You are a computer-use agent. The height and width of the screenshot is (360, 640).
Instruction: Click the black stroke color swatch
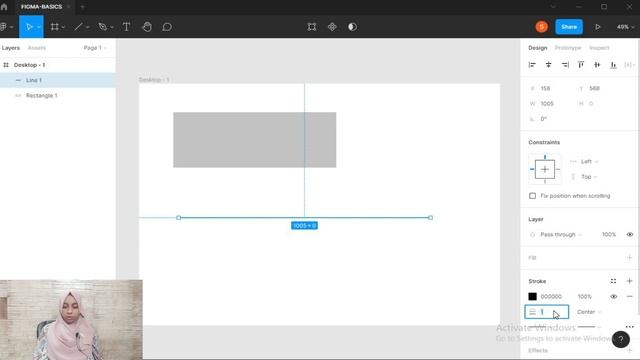coord(533,296)
